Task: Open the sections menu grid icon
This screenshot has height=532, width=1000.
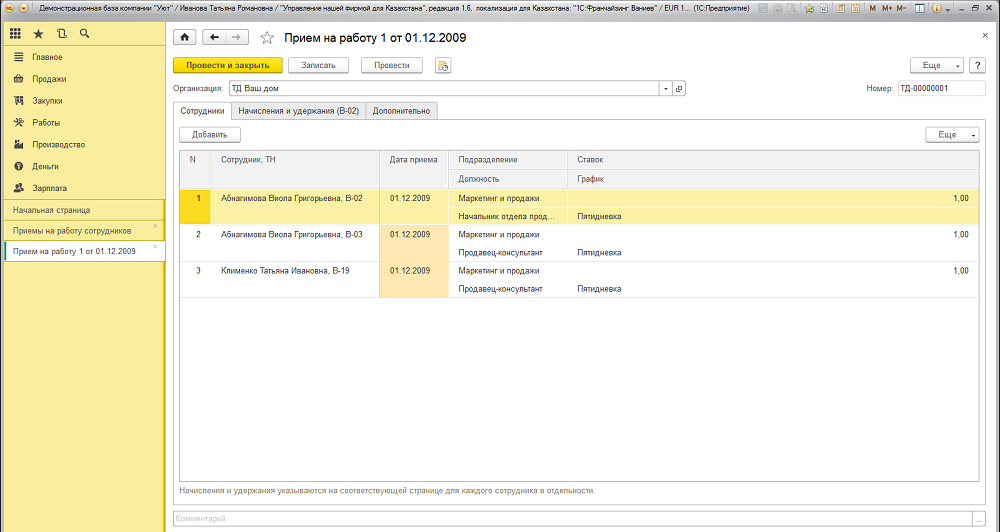Action: [16, 34]
